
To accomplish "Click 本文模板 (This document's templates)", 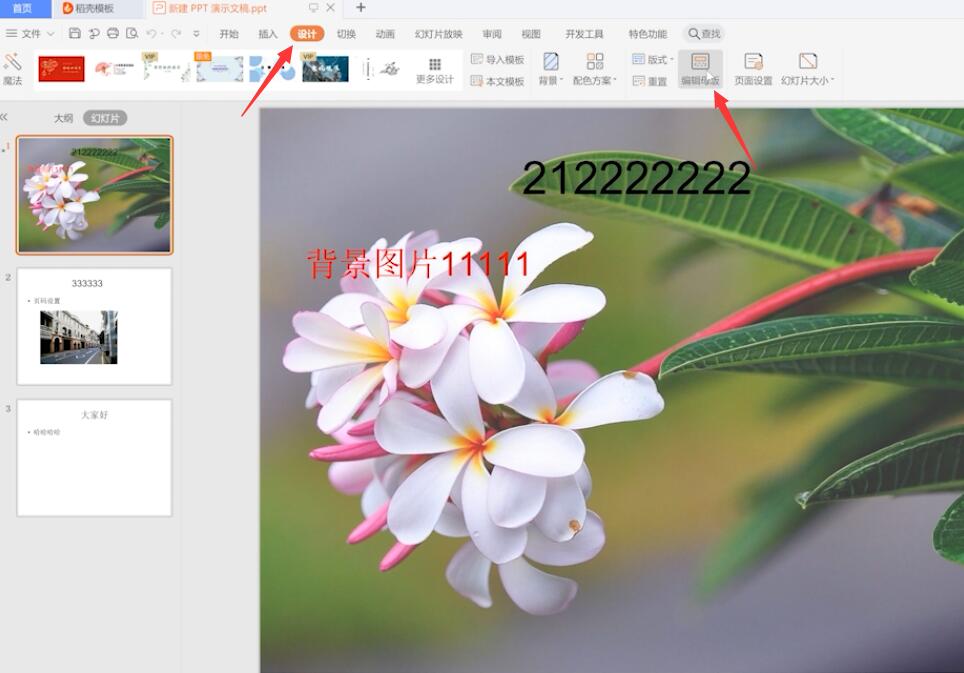I will pos(497,81).
